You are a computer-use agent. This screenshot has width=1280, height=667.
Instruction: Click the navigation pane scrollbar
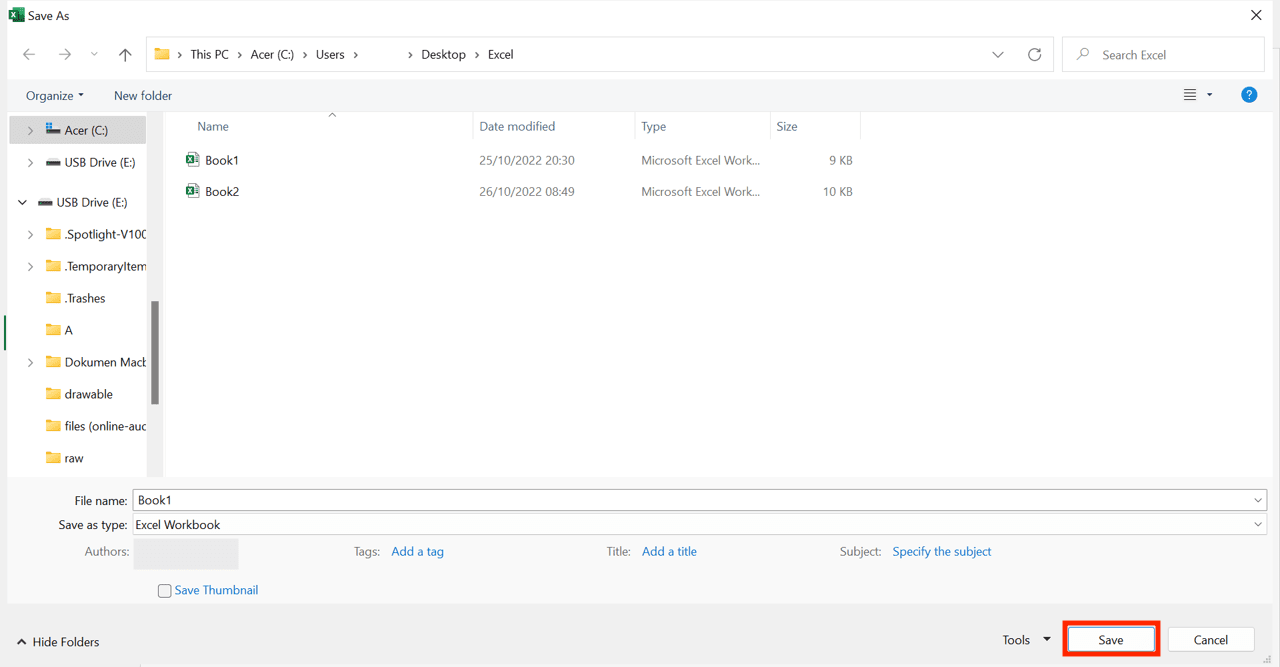(155, 352)
